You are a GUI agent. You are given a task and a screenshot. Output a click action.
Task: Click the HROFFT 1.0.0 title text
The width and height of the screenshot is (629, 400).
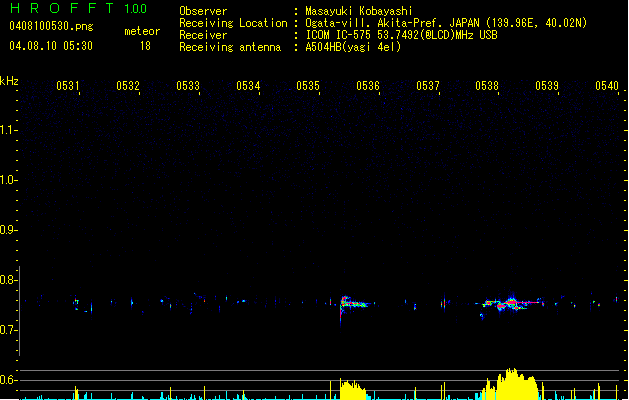tap(78, 8)
